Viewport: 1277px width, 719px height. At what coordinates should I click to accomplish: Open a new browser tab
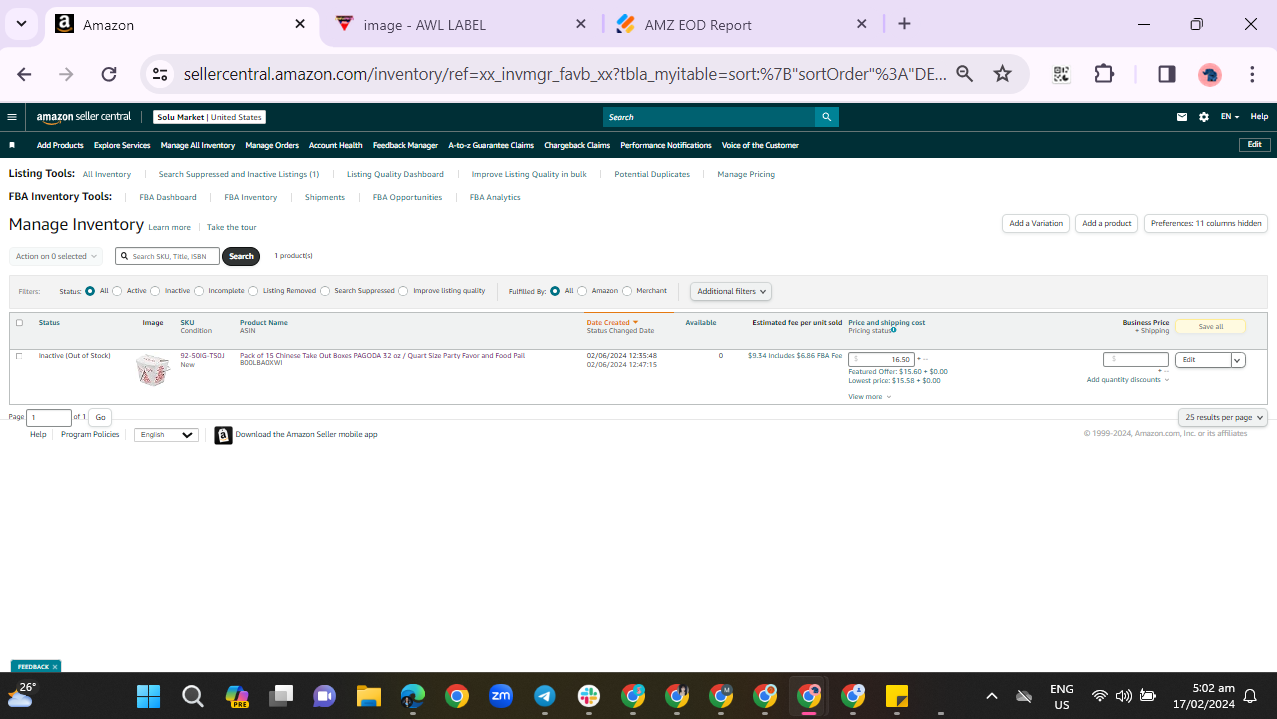click(904, 24)
